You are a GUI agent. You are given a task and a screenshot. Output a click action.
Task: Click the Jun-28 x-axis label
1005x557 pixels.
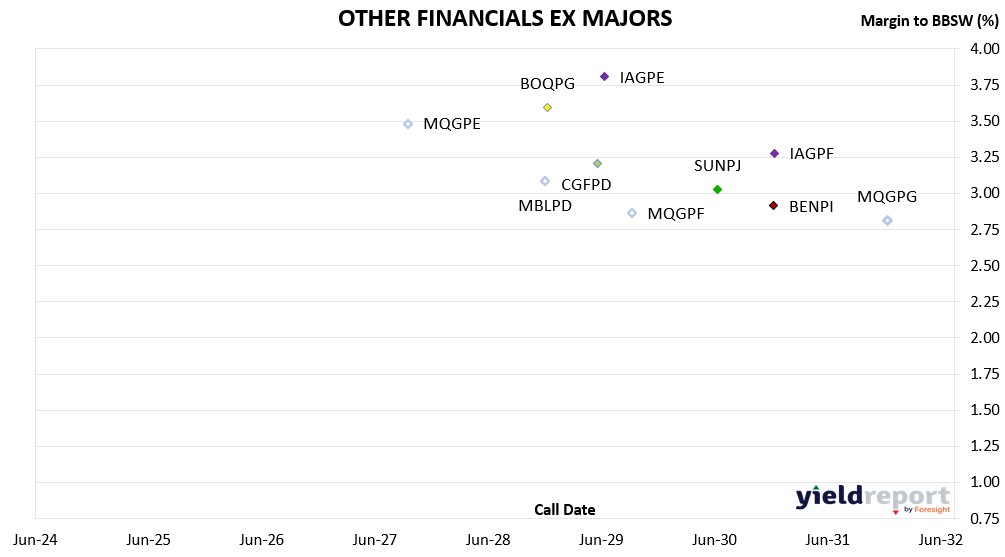click(x=488, y=541)
